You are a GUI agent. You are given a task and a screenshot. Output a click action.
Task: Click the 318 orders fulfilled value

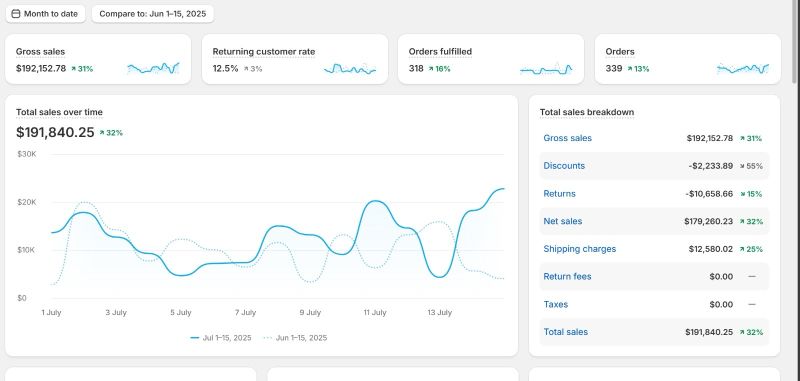pyautogui.click(x=416, y=68)
